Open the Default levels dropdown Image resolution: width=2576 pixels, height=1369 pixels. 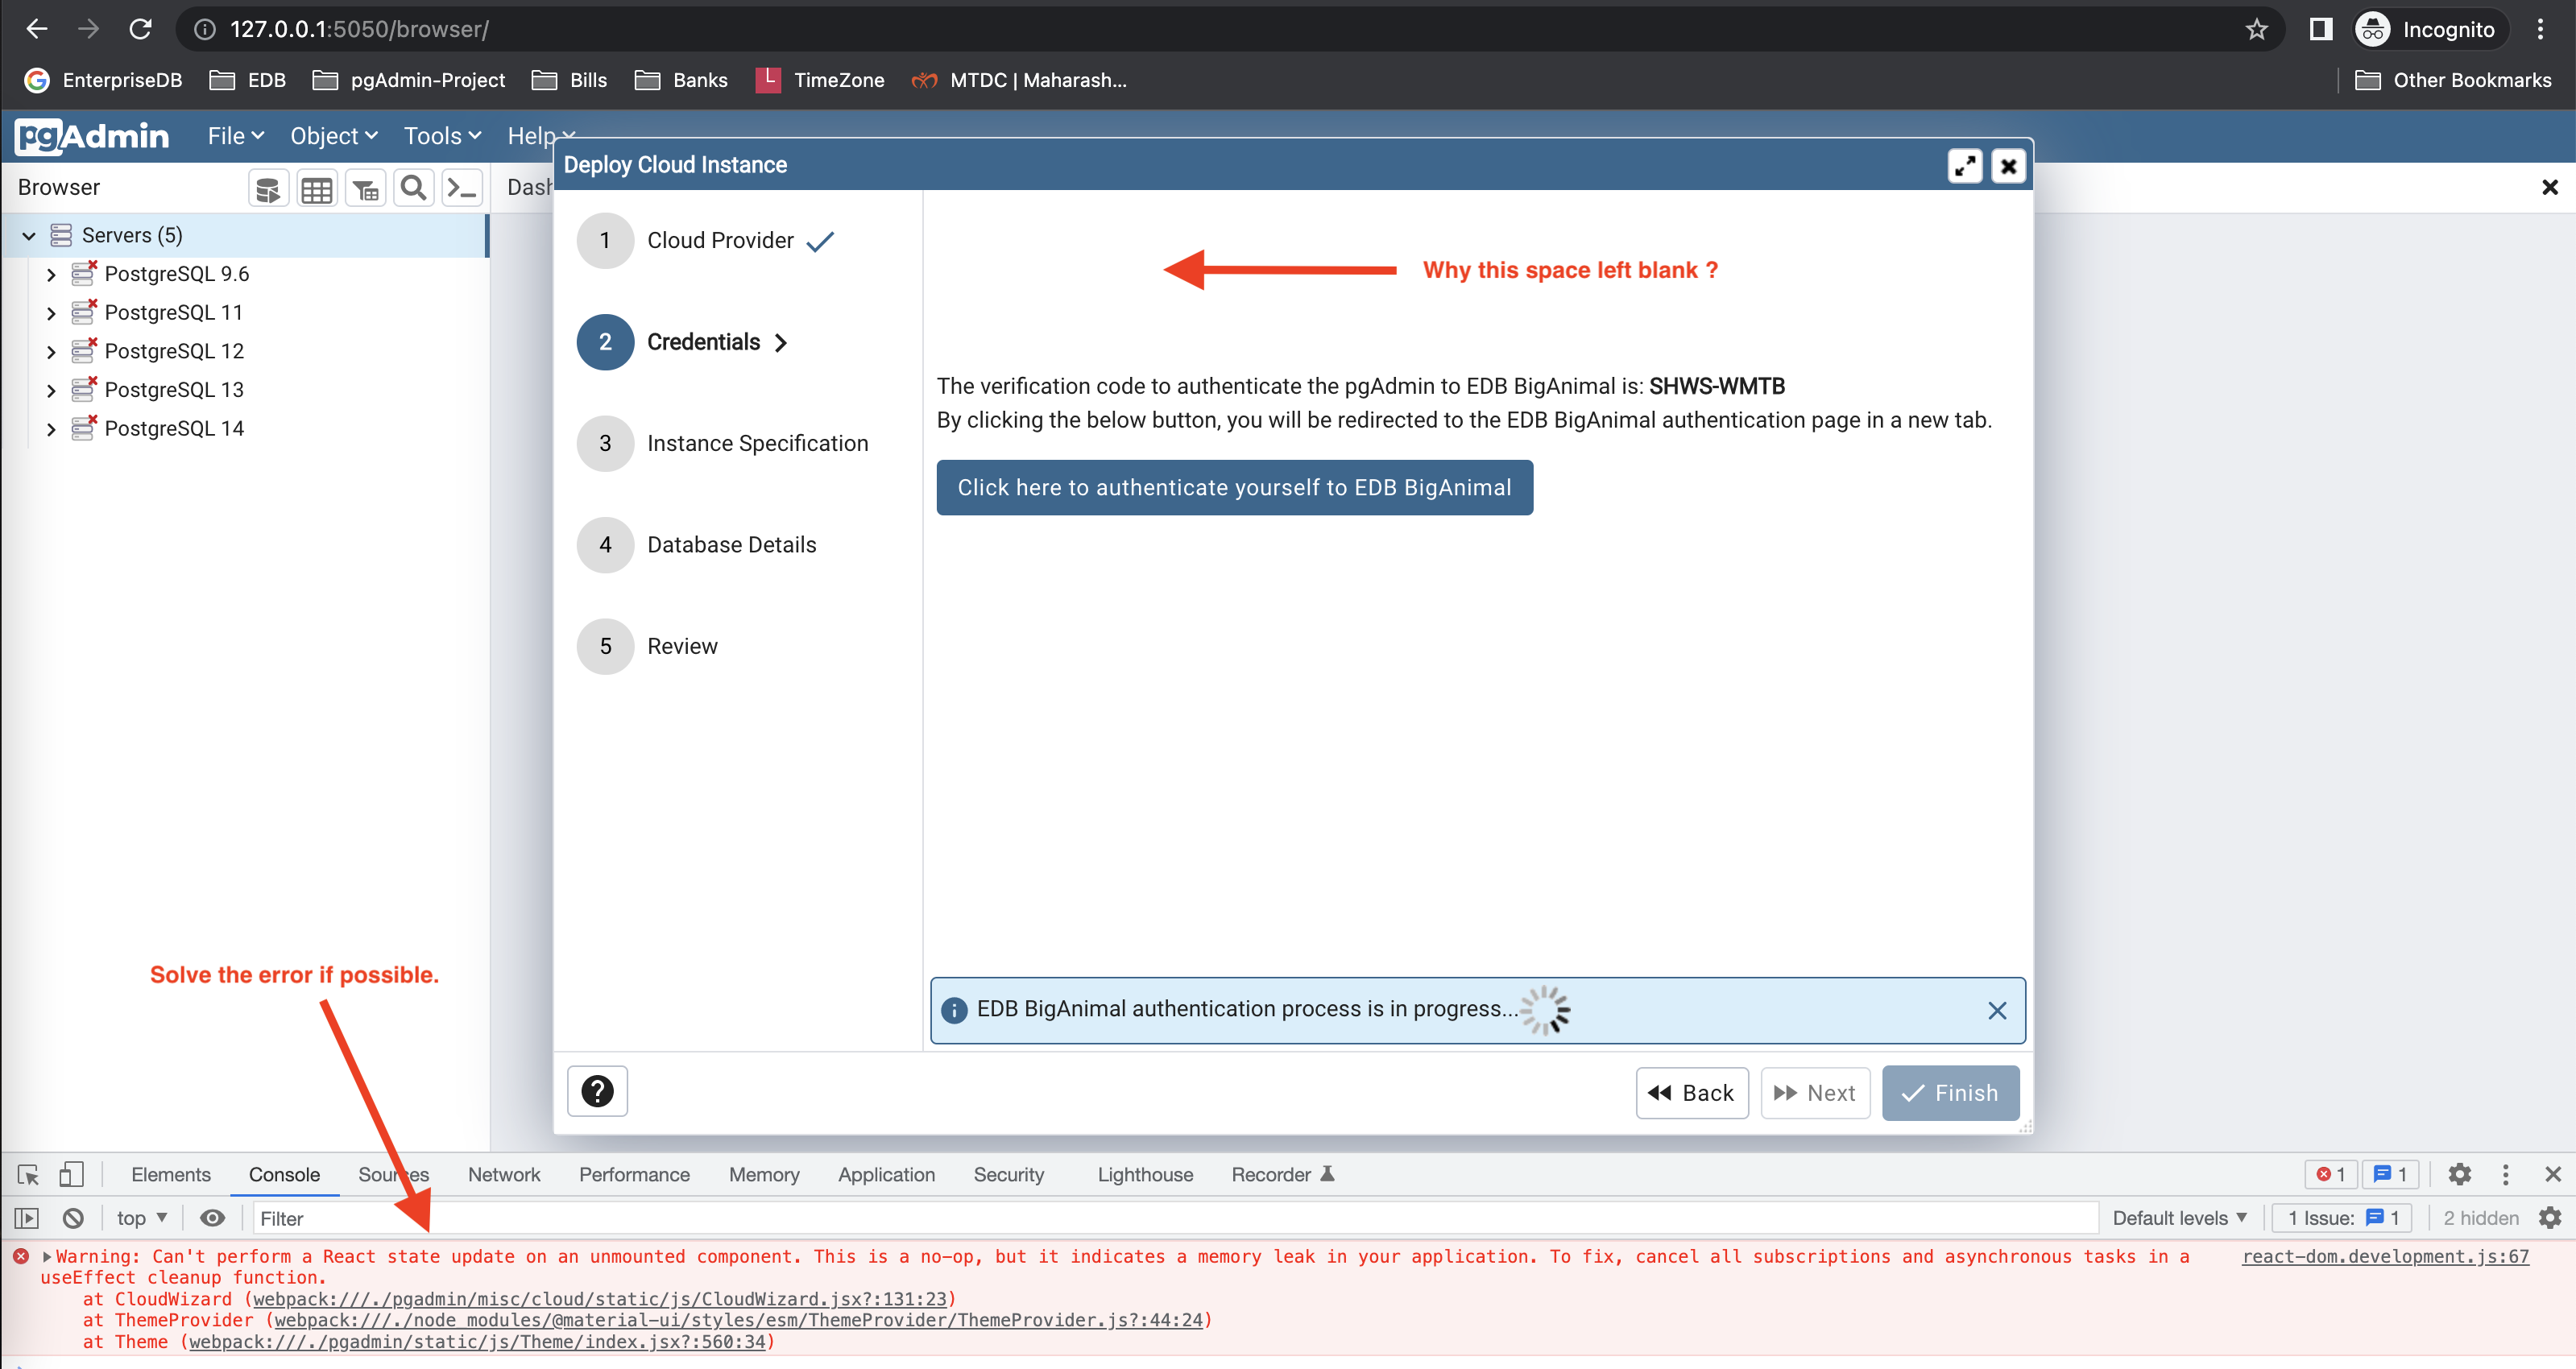2178,1218
